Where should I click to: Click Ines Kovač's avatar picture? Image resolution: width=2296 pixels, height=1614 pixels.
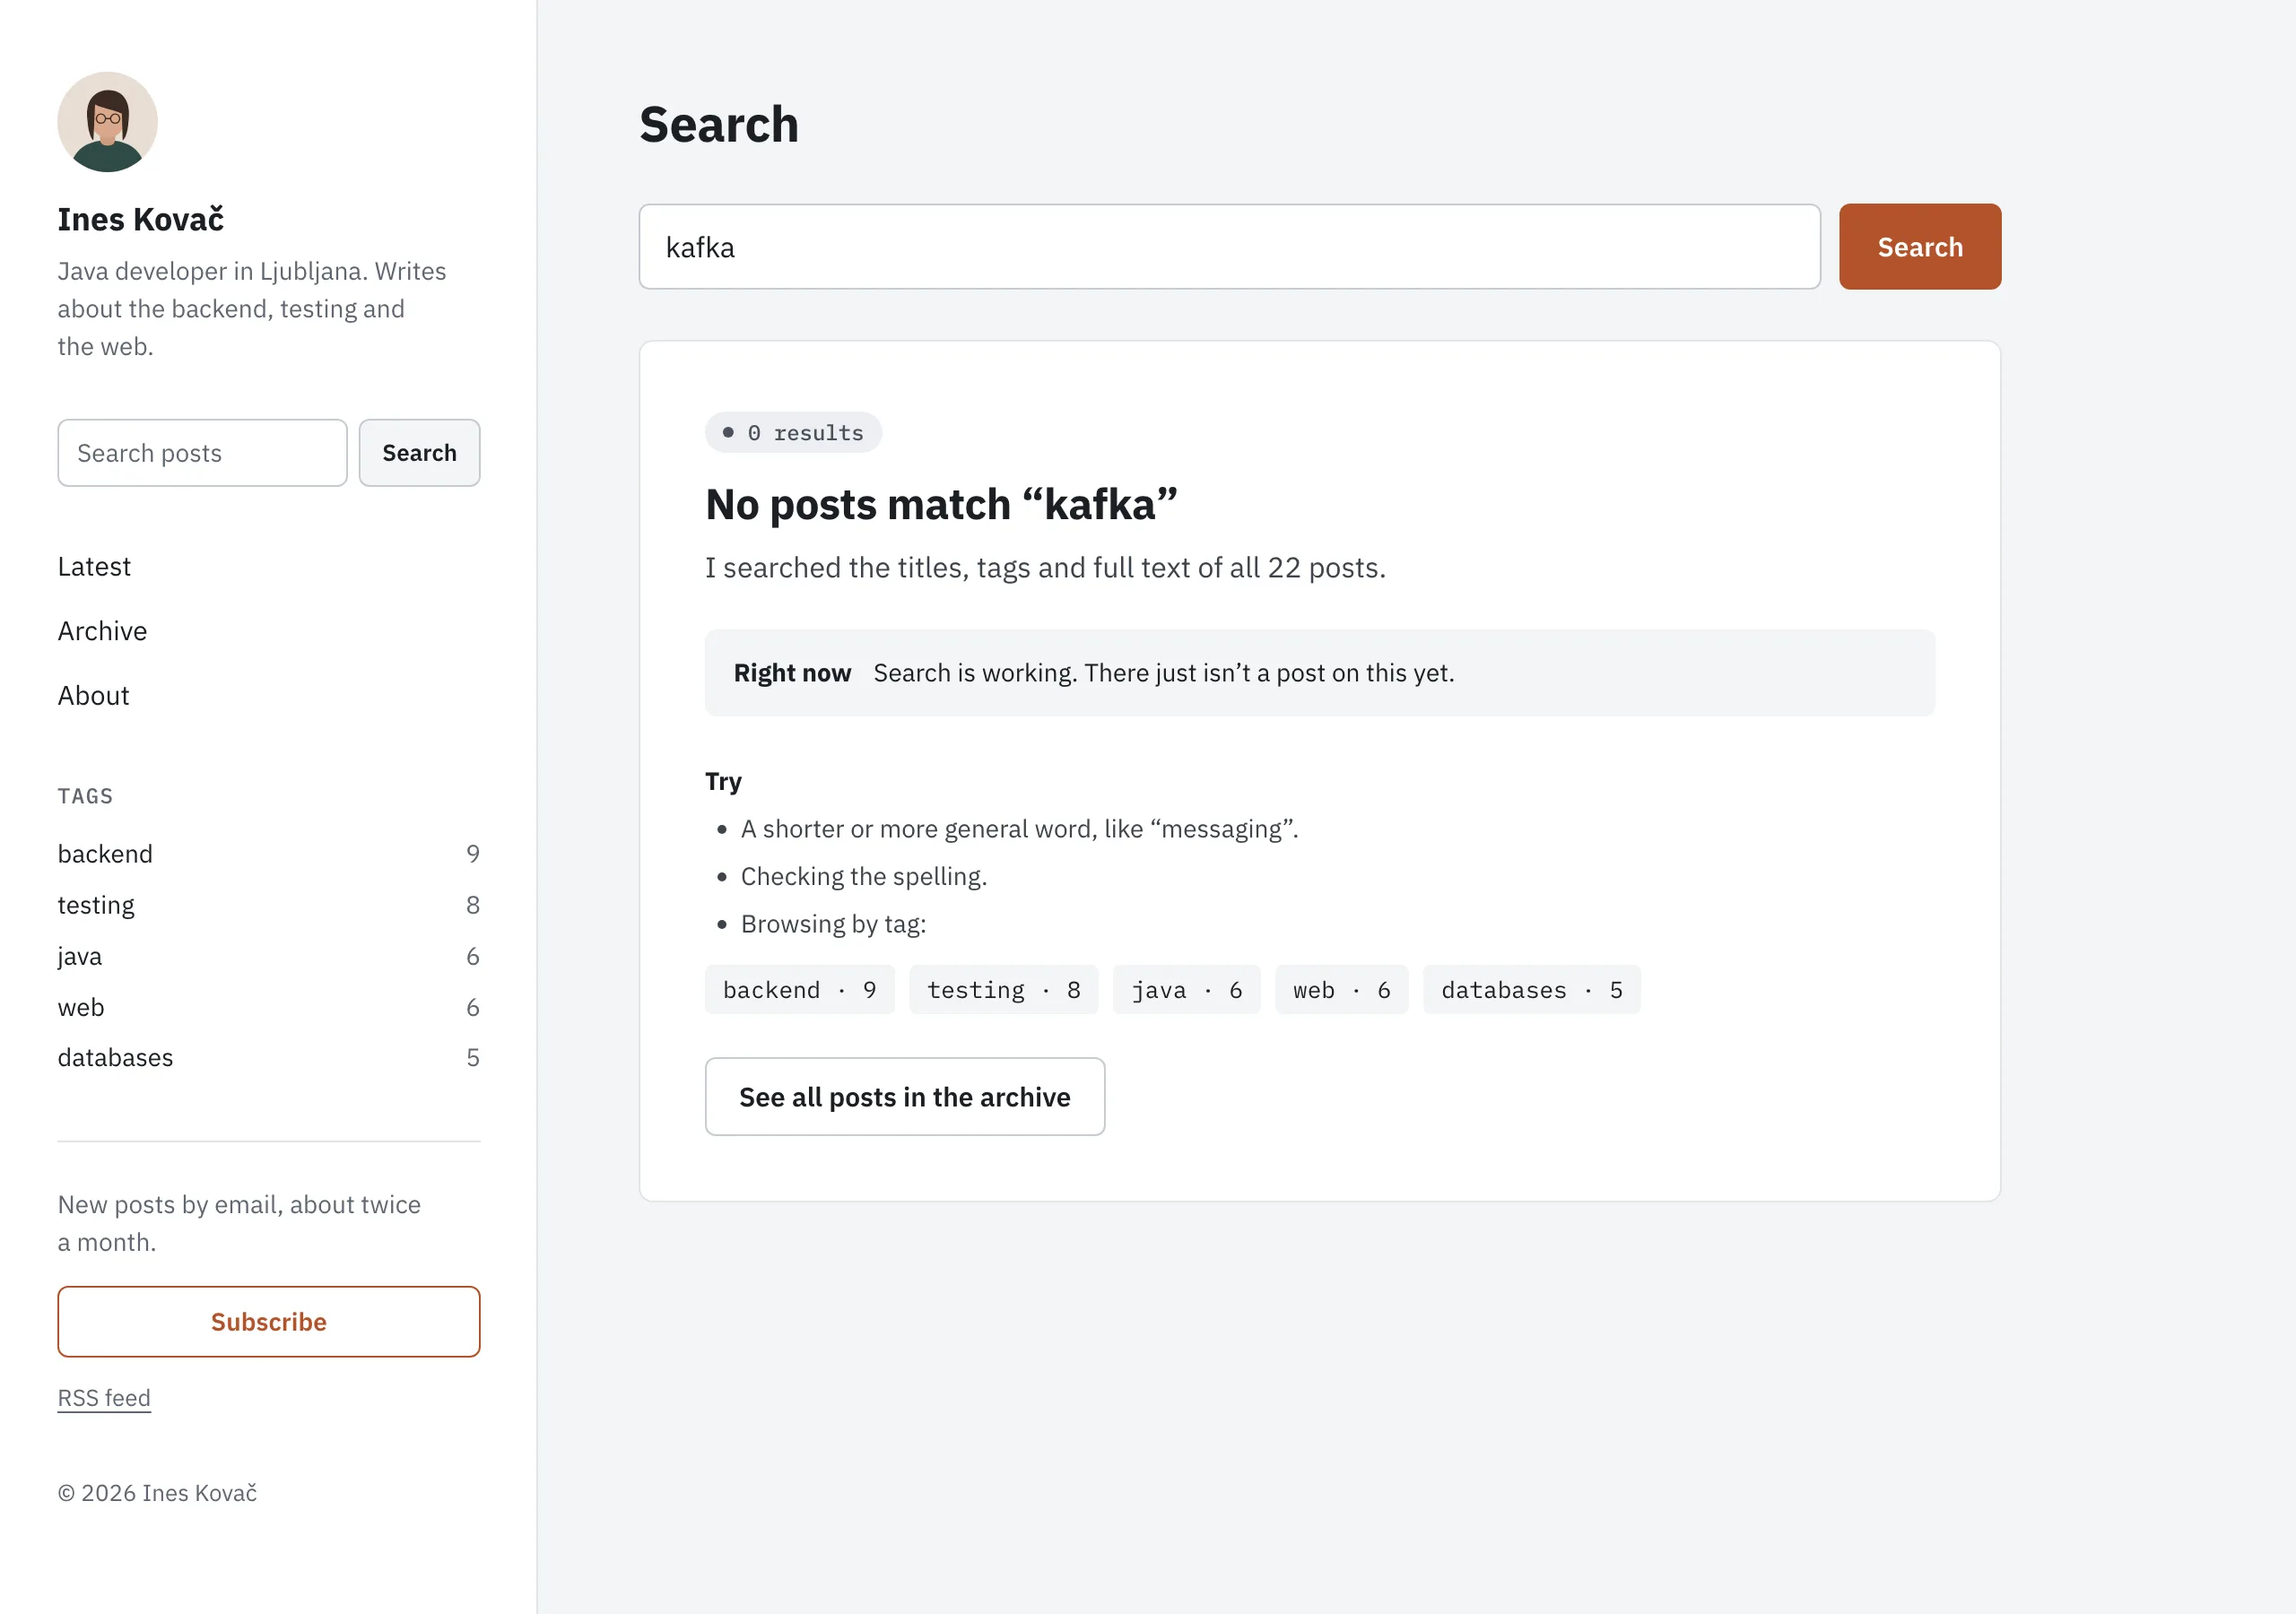click(x=107, y=122)
